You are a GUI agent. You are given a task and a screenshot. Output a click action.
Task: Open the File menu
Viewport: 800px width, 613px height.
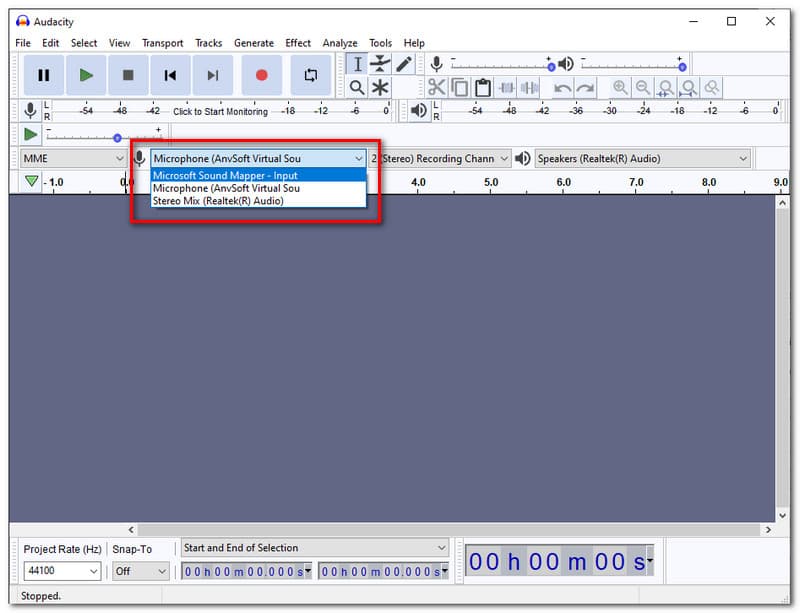tap(23, 43)
